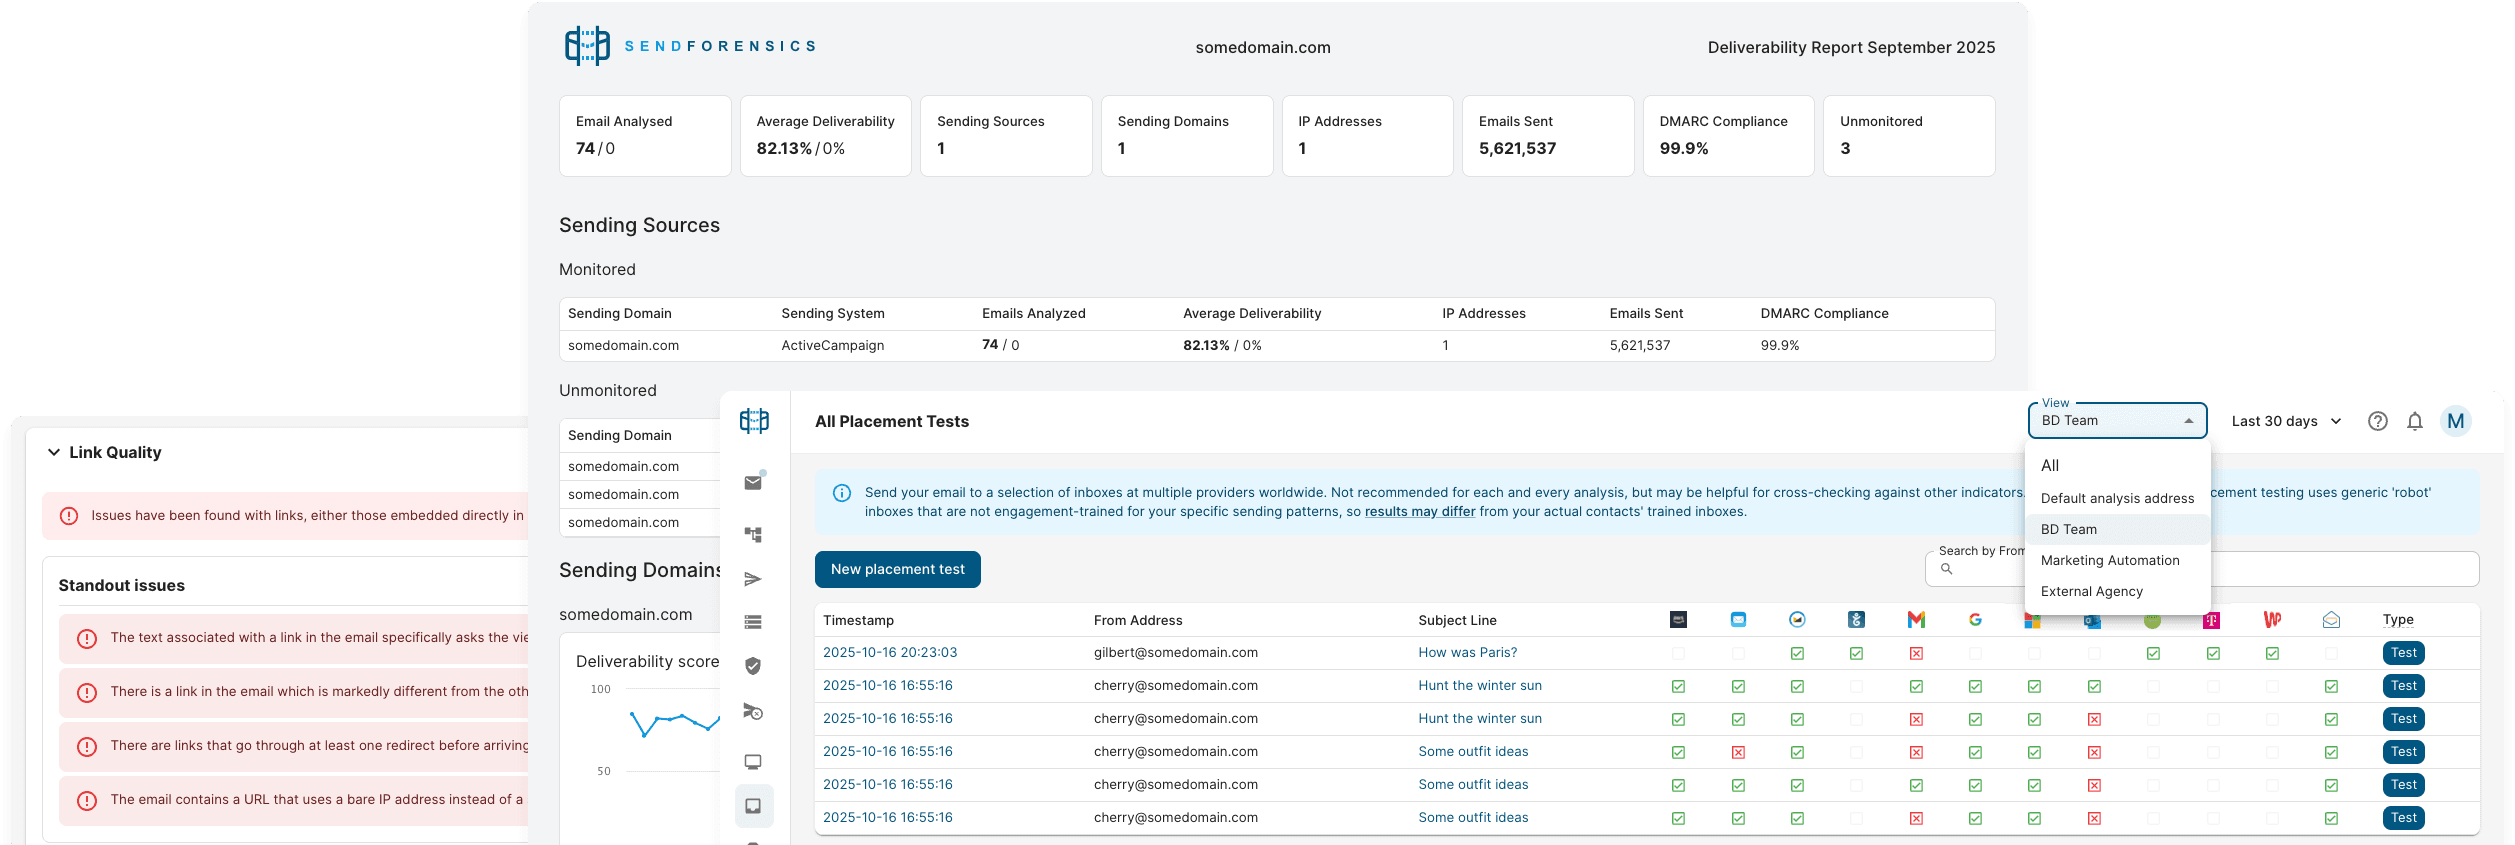Open the shield checkmark icon in sidebar
This screenshot has height=845, width=2515.
tap(753, 666)
